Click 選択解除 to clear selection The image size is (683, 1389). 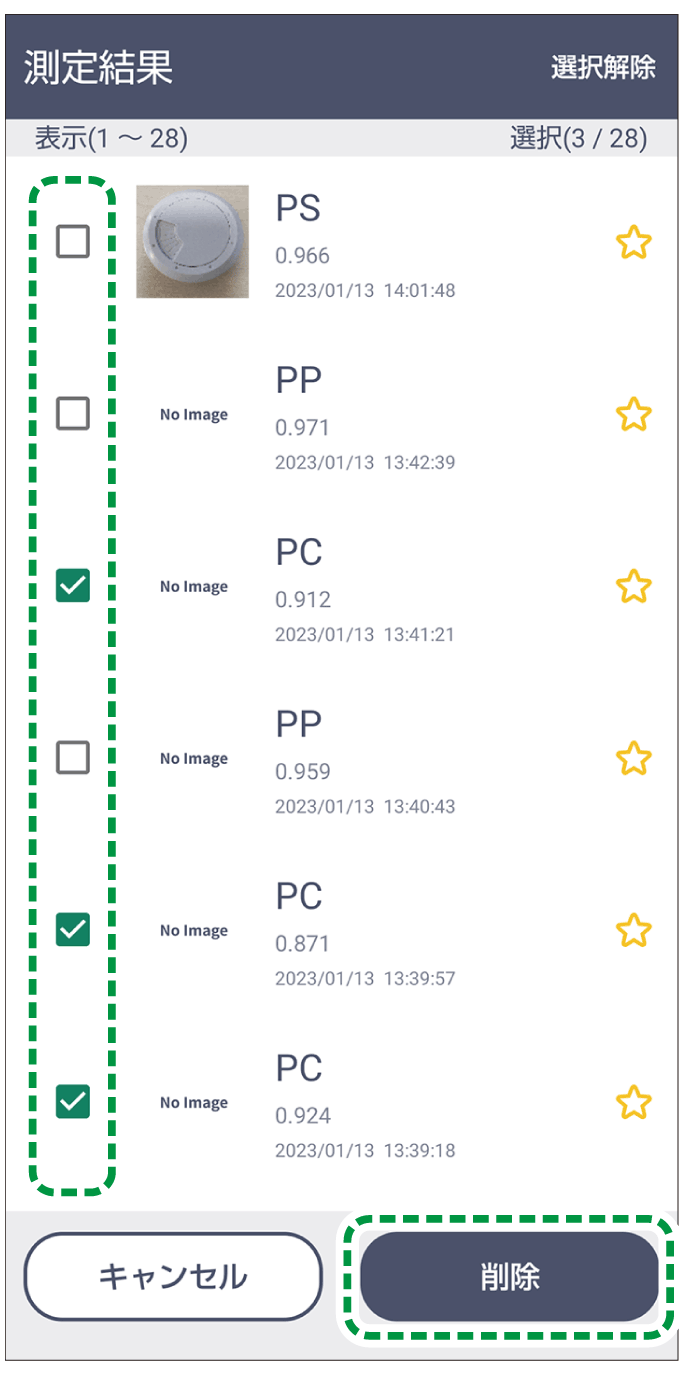[x=603, y=67]
